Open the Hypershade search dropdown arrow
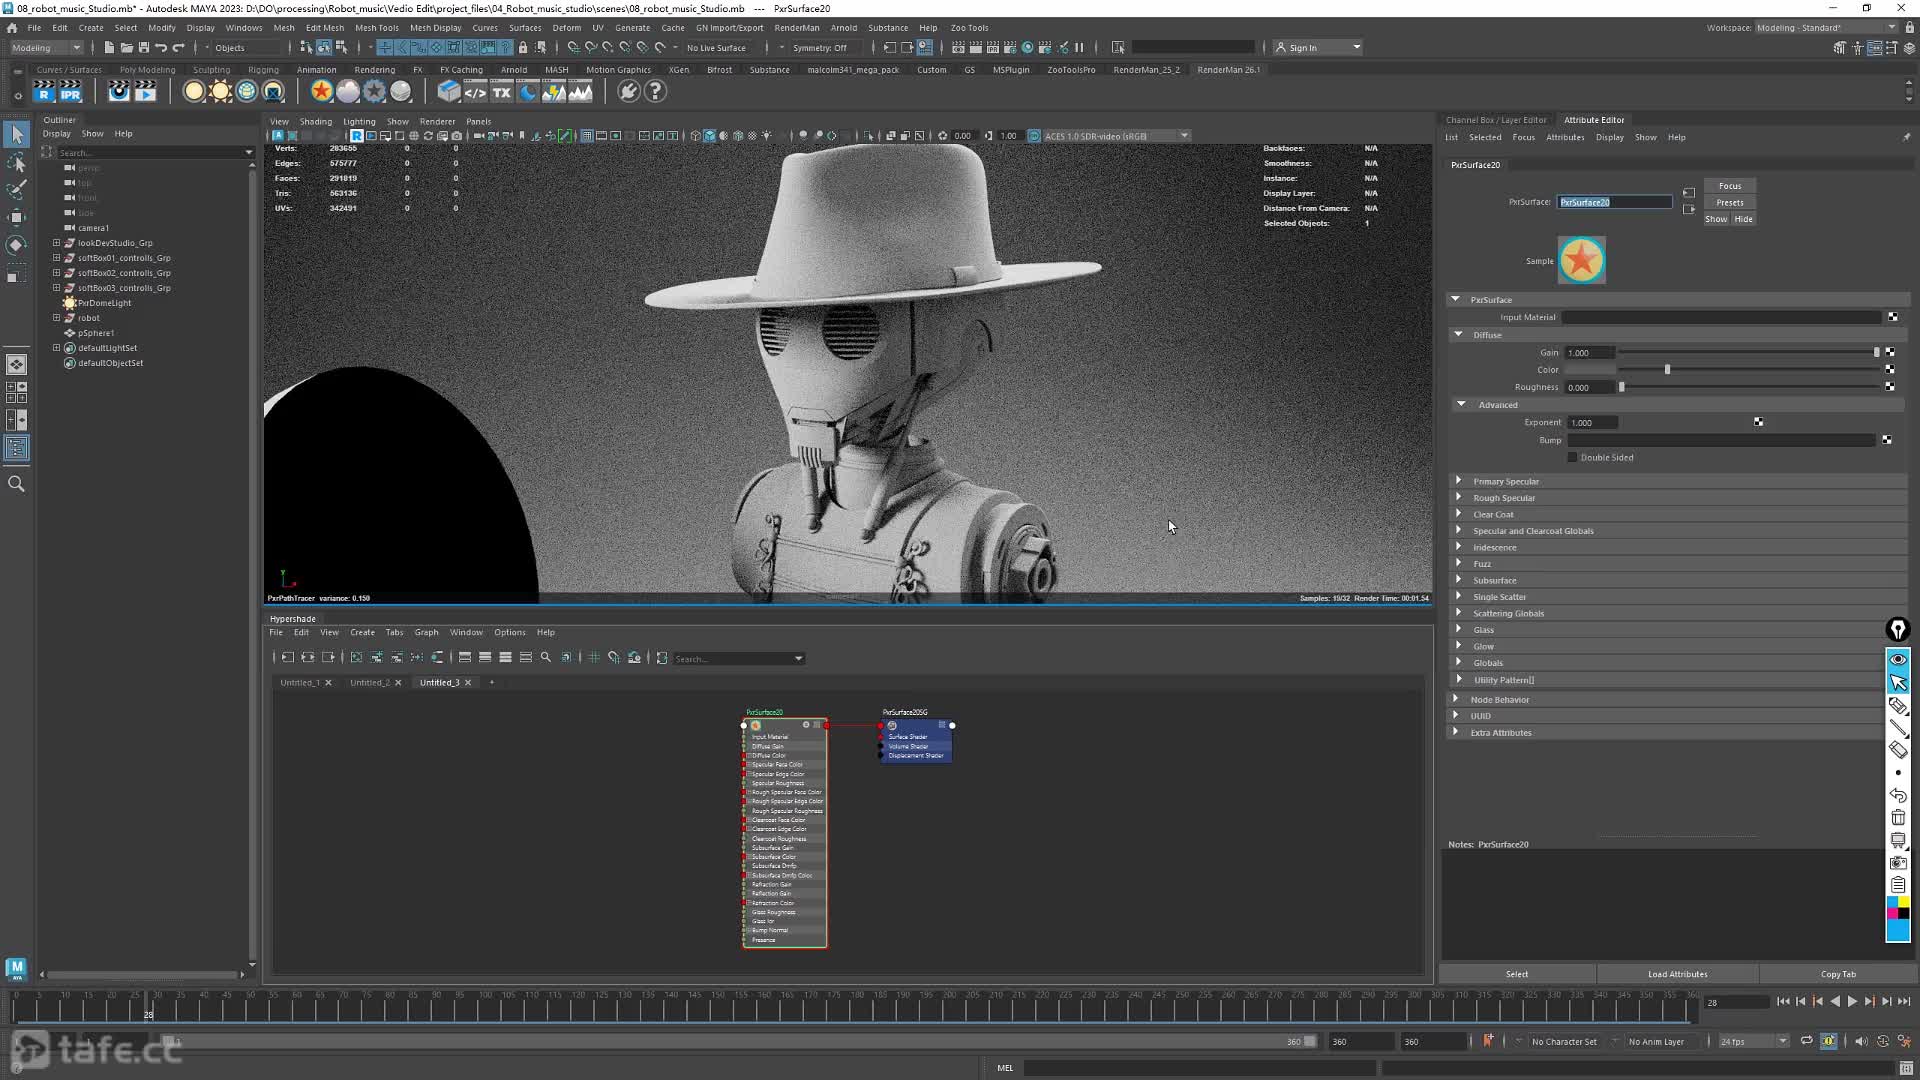Viewport: 1920px width, 1080px height. point(798,659)
